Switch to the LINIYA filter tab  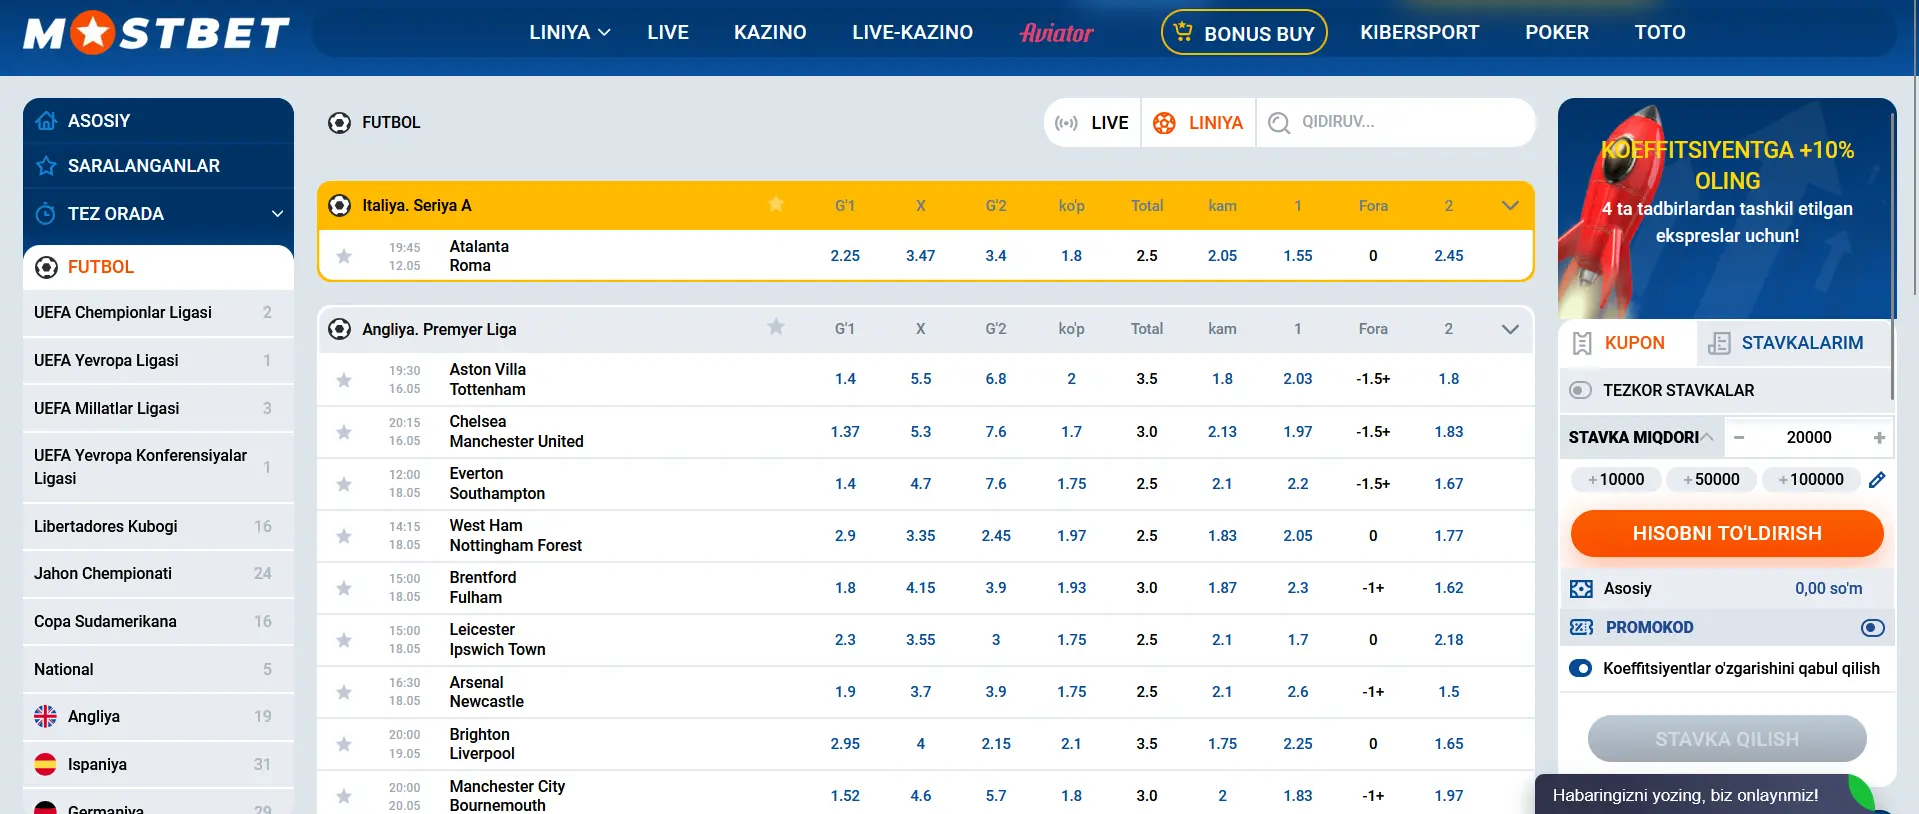coord(1198,123)
